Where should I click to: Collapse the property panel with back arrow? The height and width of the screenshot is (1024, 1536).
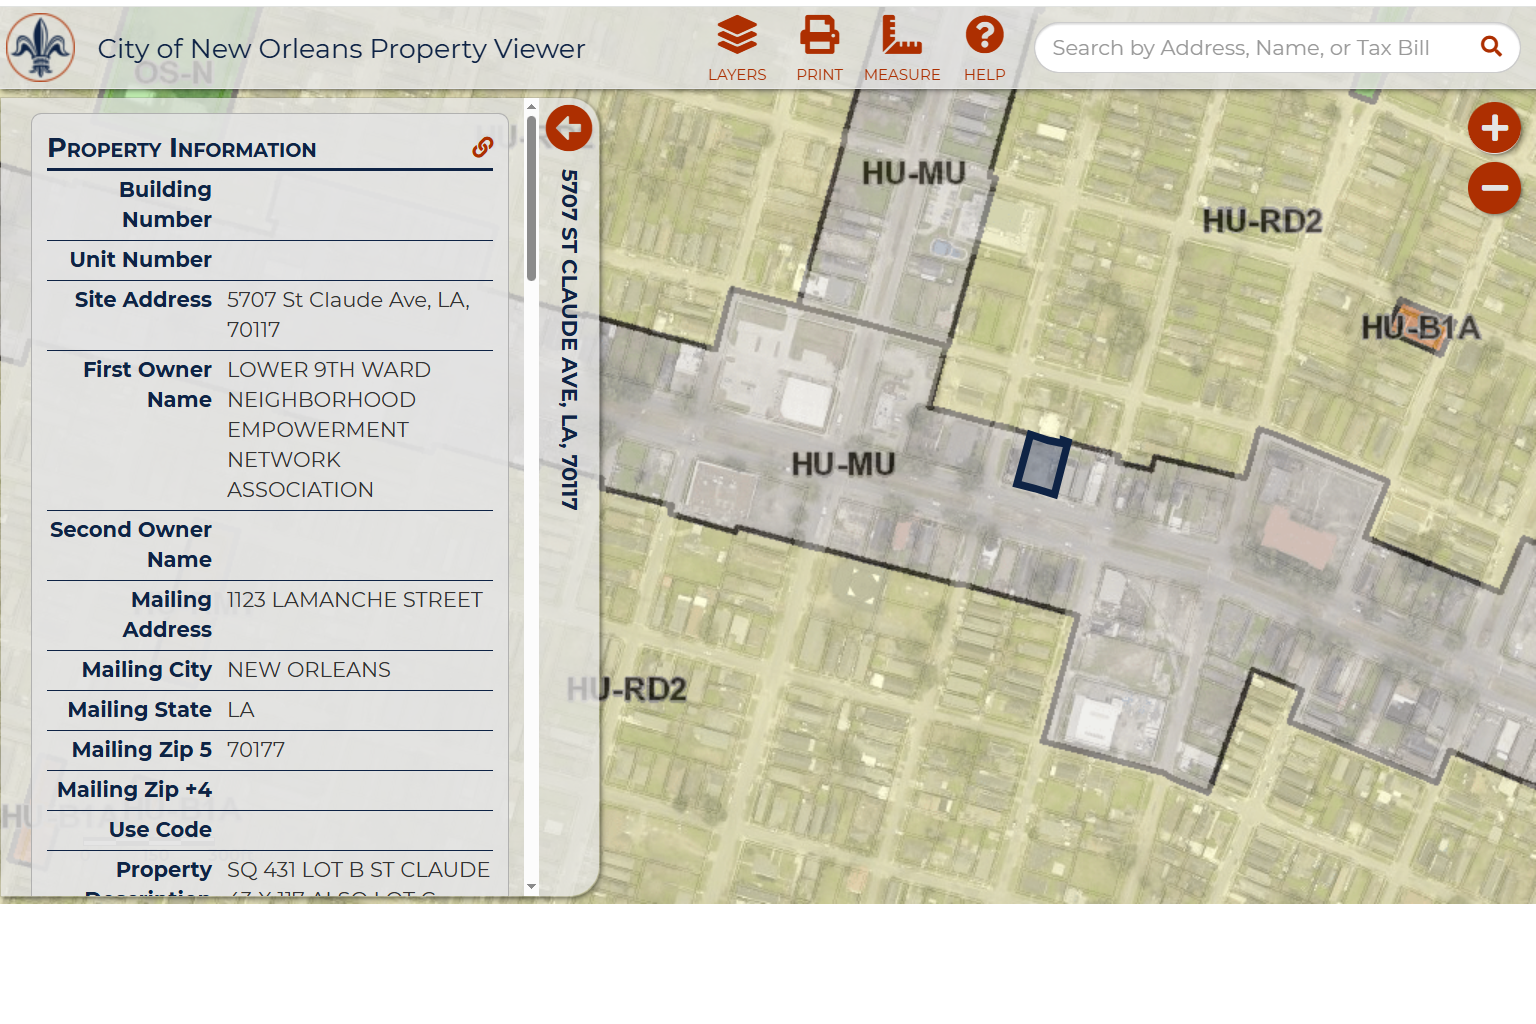(x=569, y=128)
